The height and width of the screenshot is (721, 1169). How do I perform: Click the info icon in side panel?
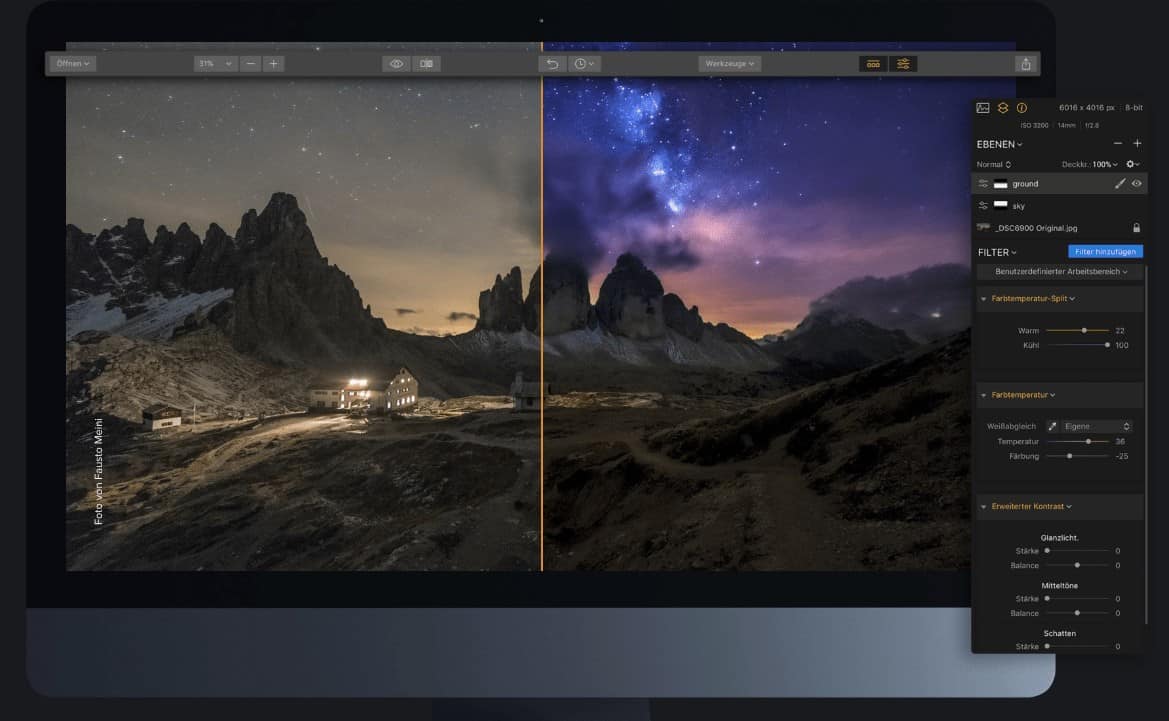[1022, 108]
